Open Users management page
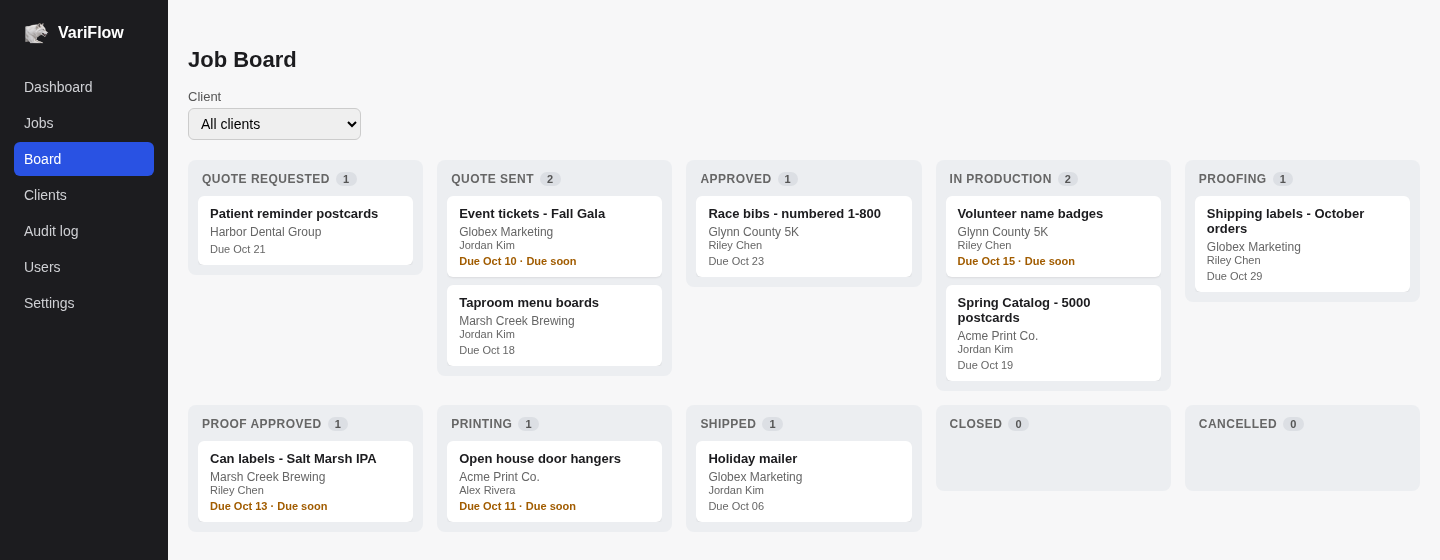Screen dimensions: 1440x560 [x=84, y=267]
